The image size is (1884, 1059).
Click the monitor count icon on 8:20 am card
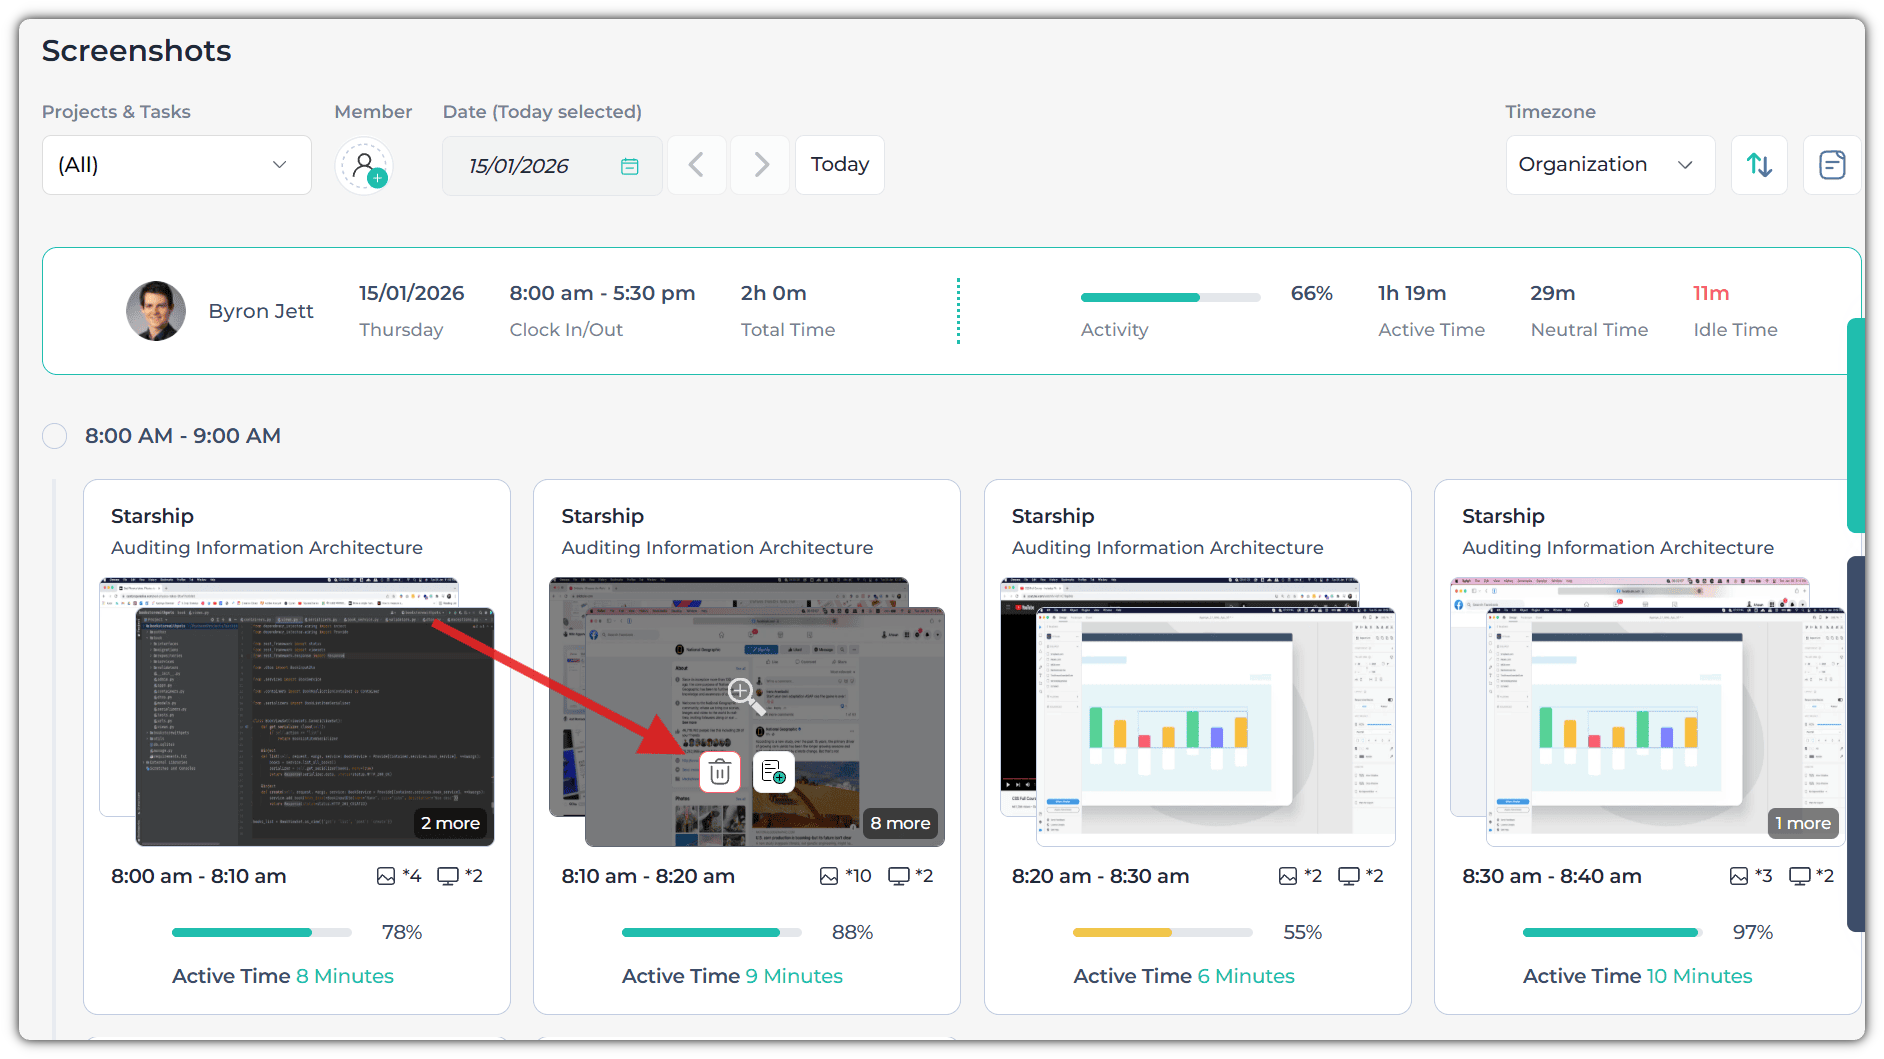[x=1348, y=876]
